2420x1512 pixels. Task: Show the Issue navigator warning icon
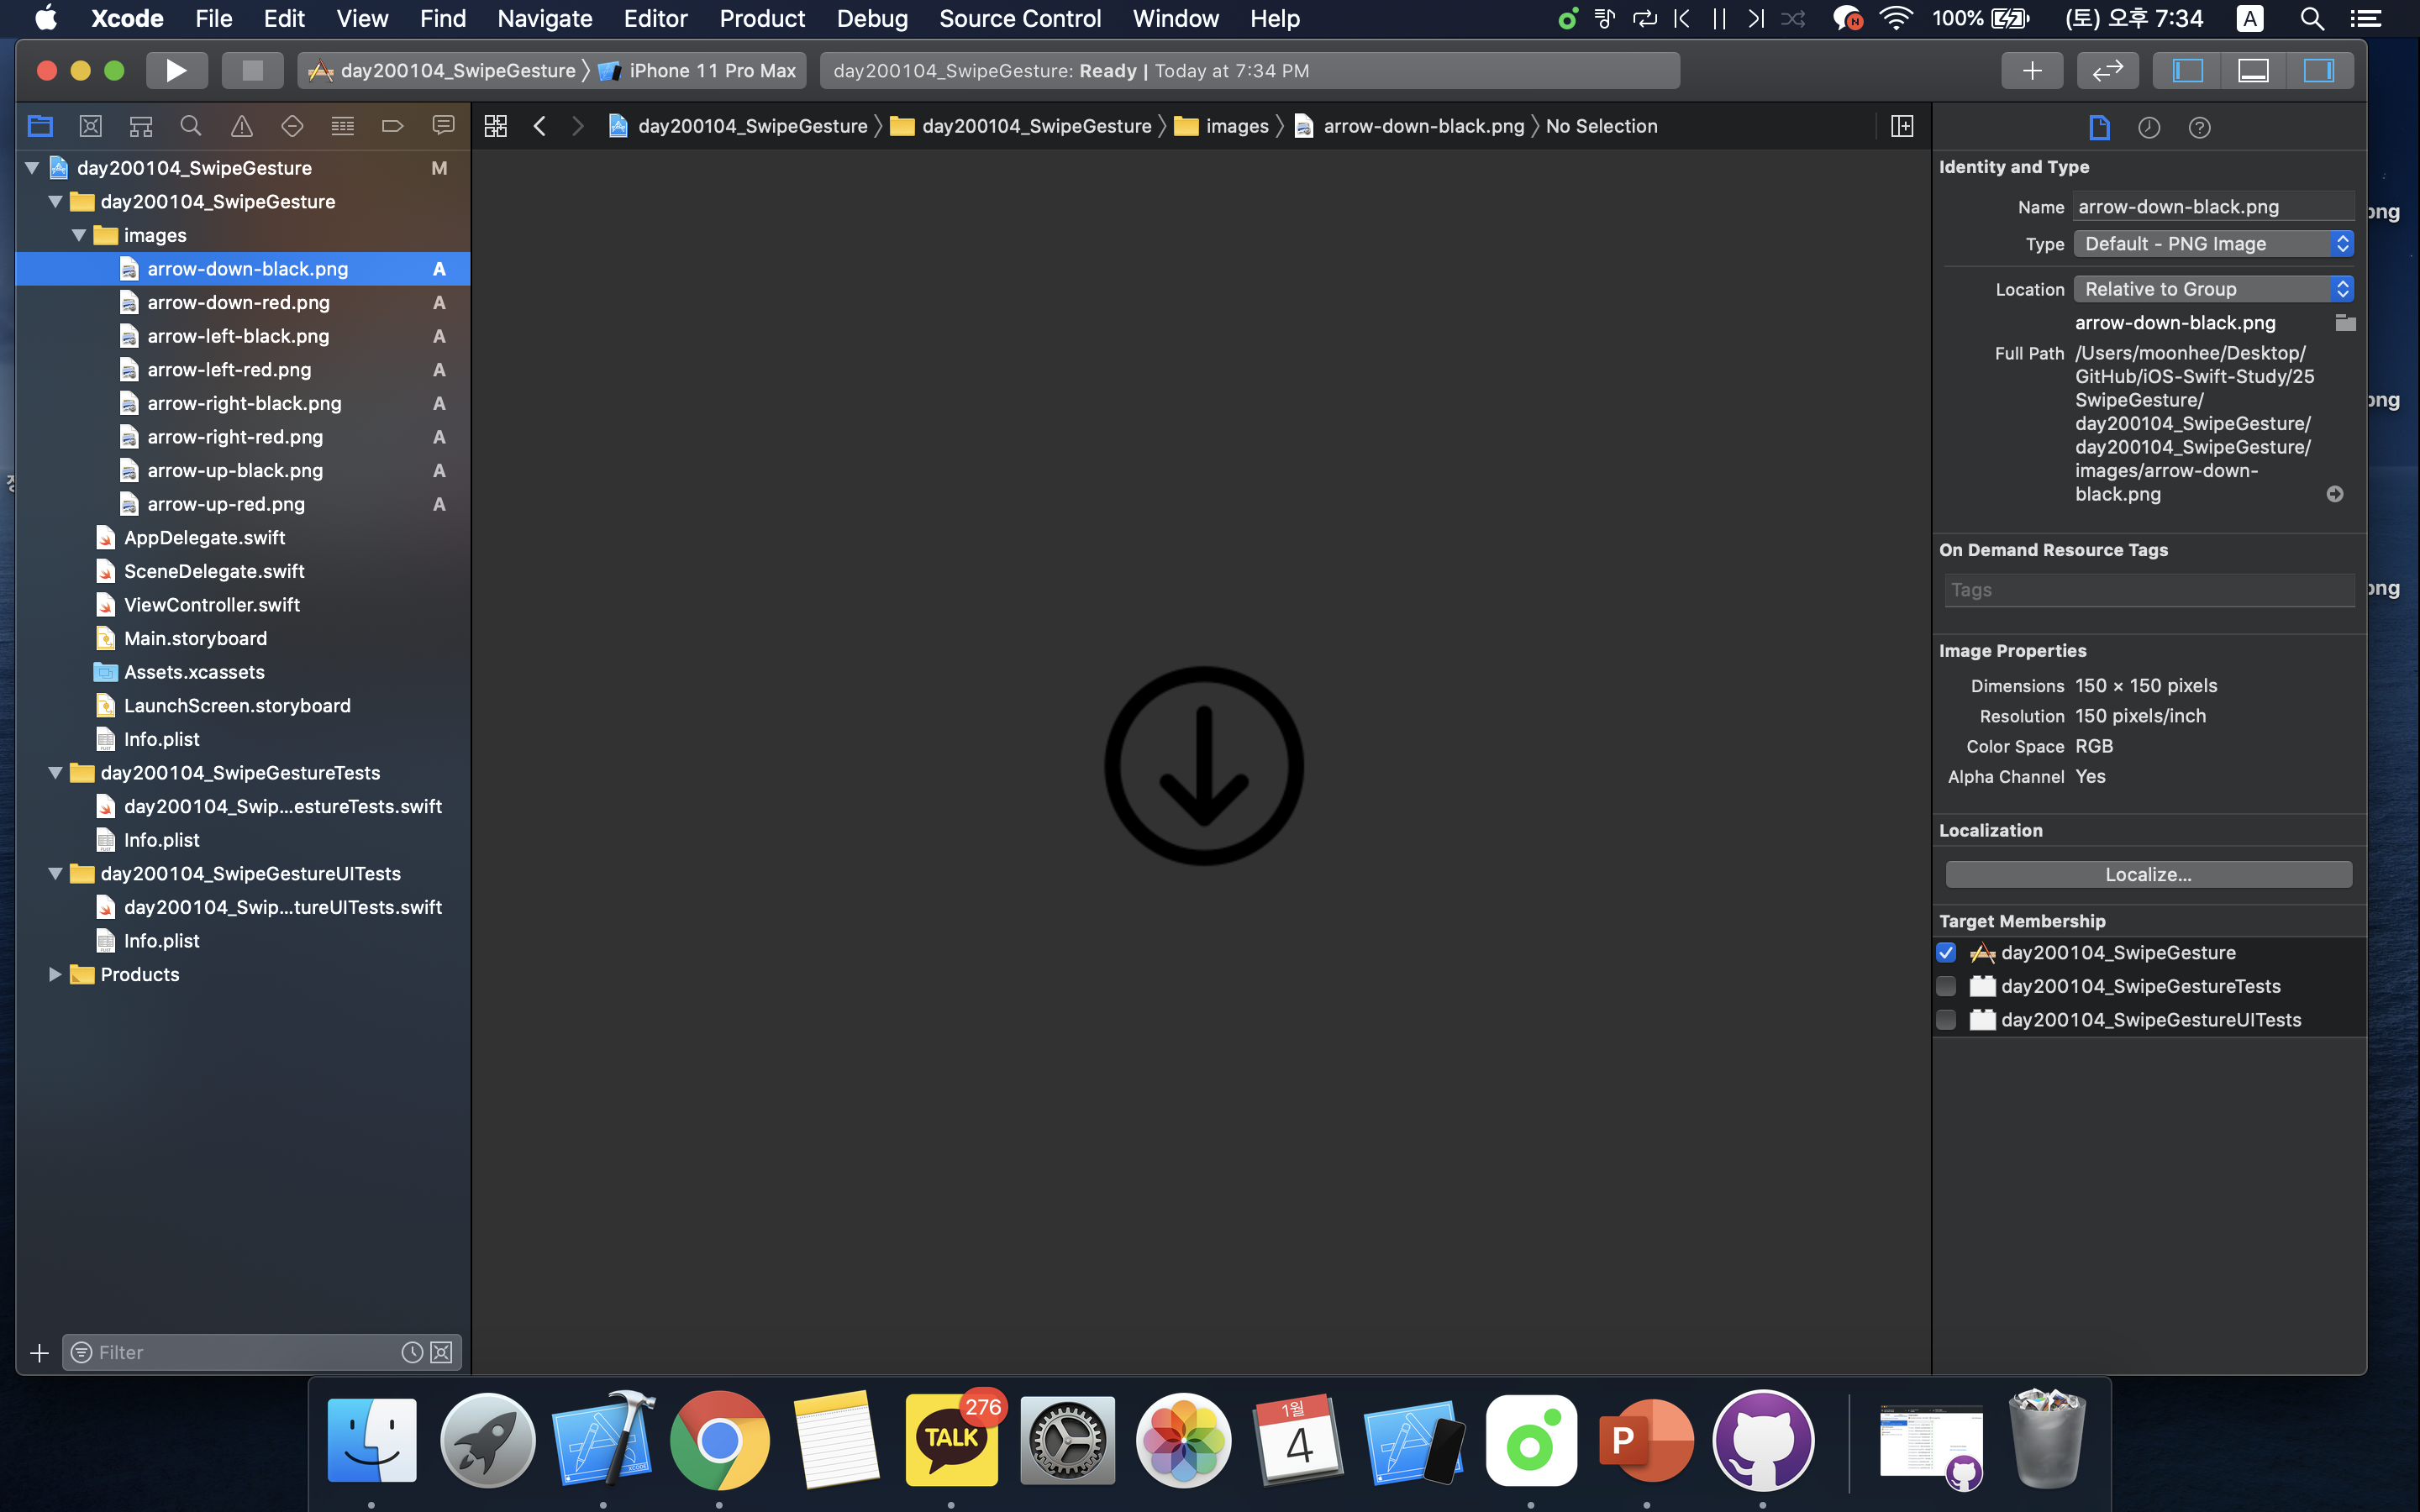pos(241,126)
